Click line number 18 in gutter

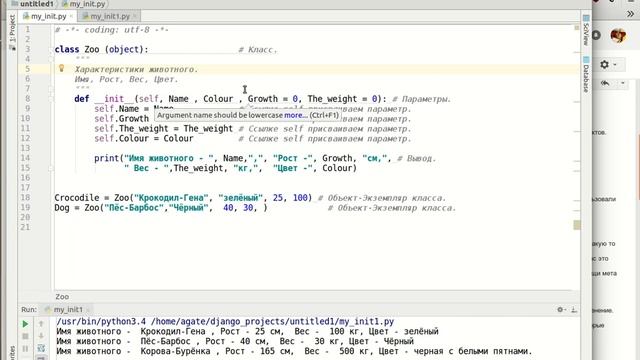point(25,198)
